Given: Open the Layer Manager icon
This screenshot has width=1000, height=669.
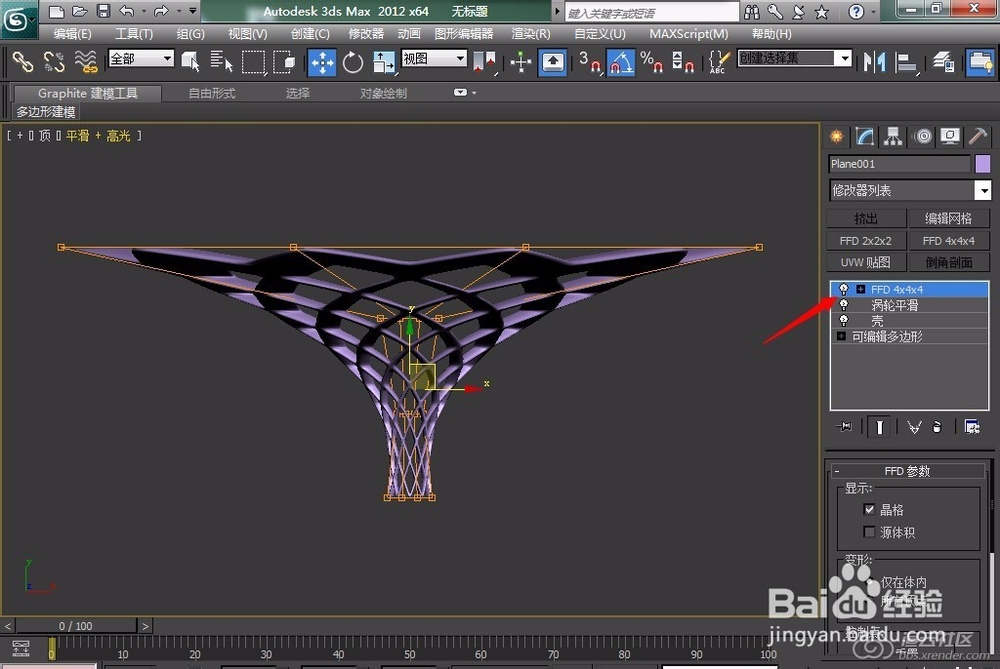Looking at the screenshot, I should pyautogui.click(x=943, y=62).
